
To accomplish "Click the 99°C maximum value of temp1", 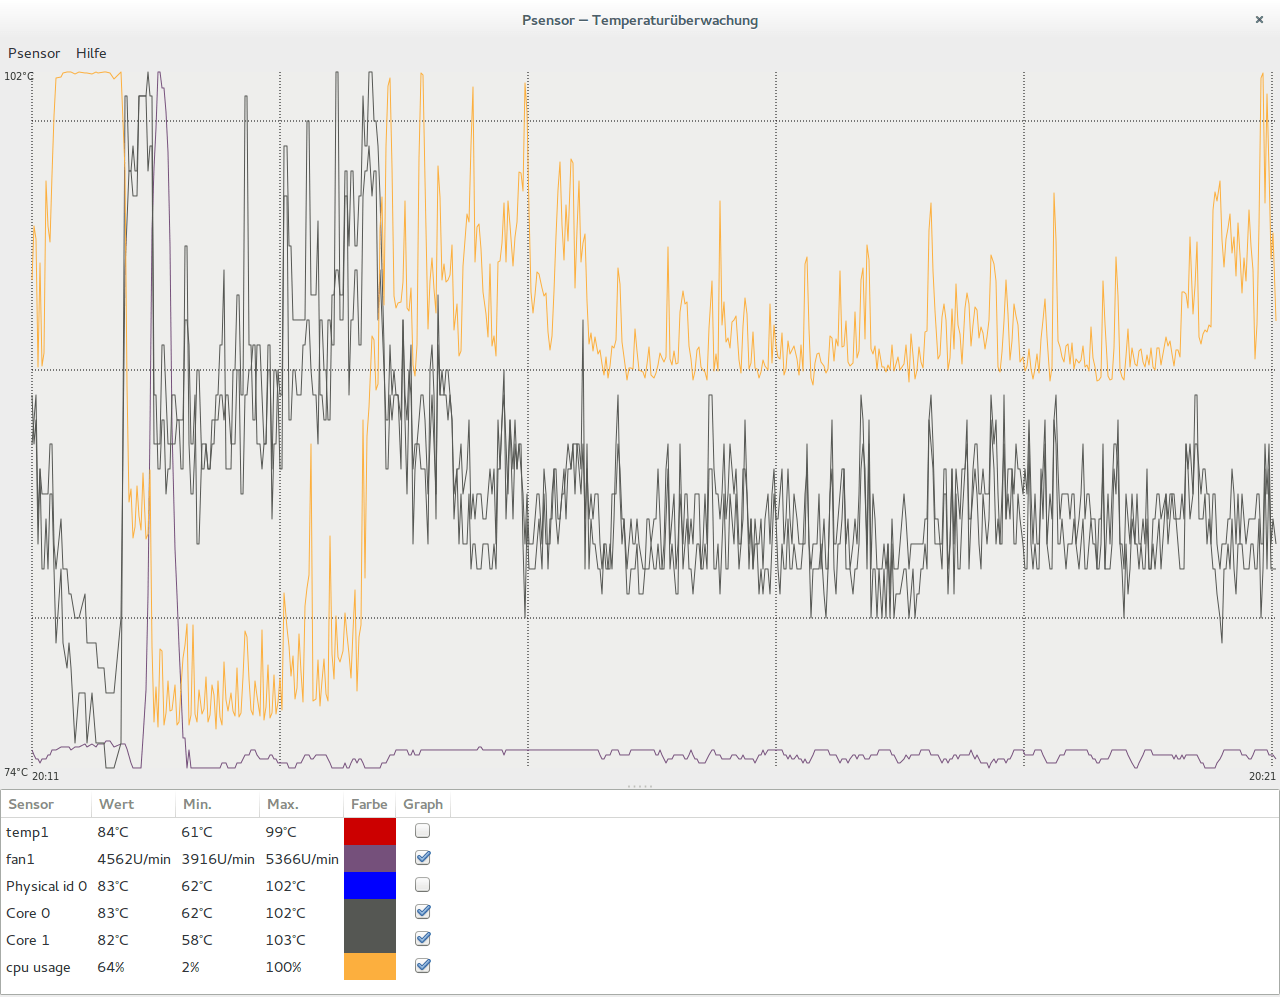I will (x=281, y=832).
